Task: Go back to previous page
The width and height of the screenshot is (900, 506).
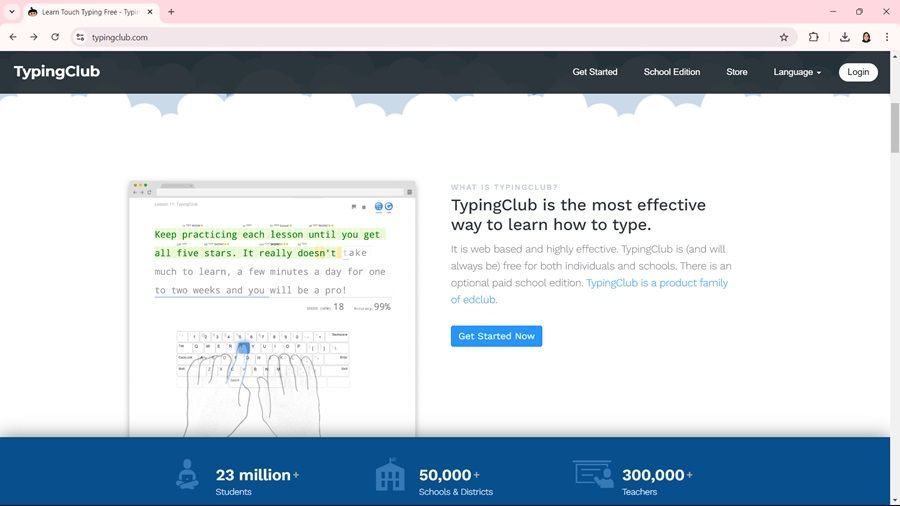Action: (x=13, y=37)
